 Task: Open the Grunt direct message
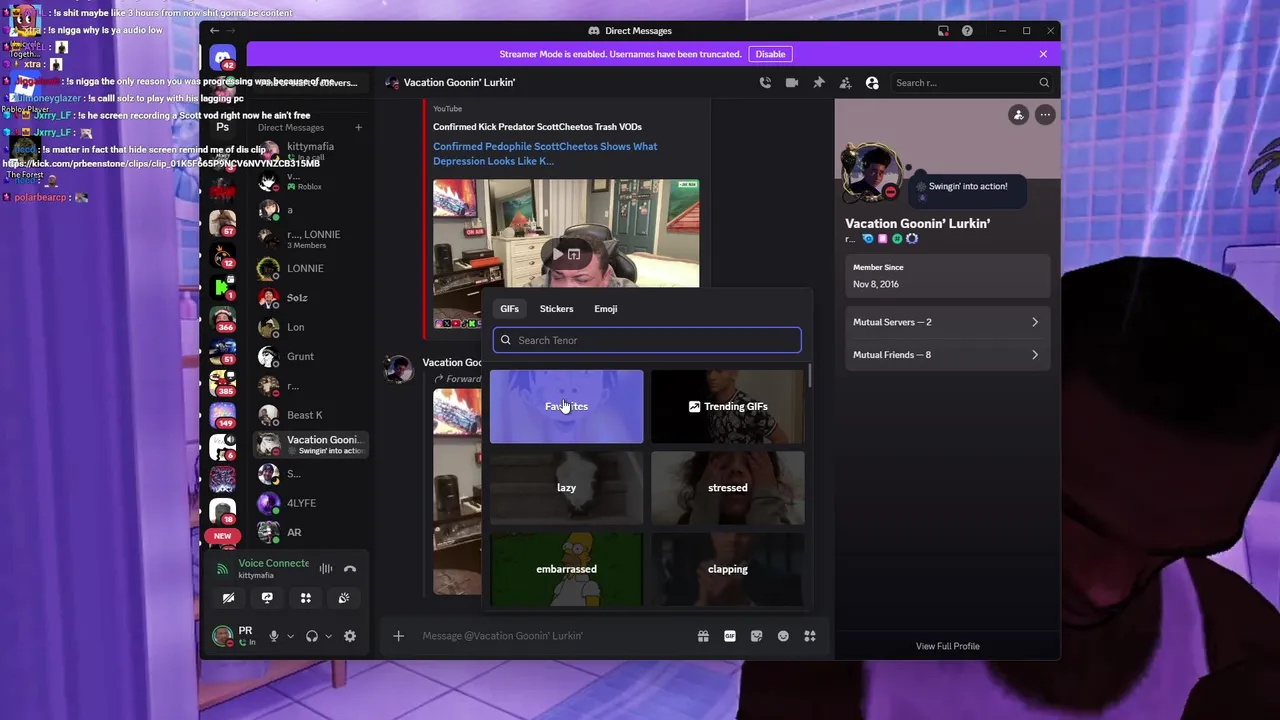click(310, 357)
